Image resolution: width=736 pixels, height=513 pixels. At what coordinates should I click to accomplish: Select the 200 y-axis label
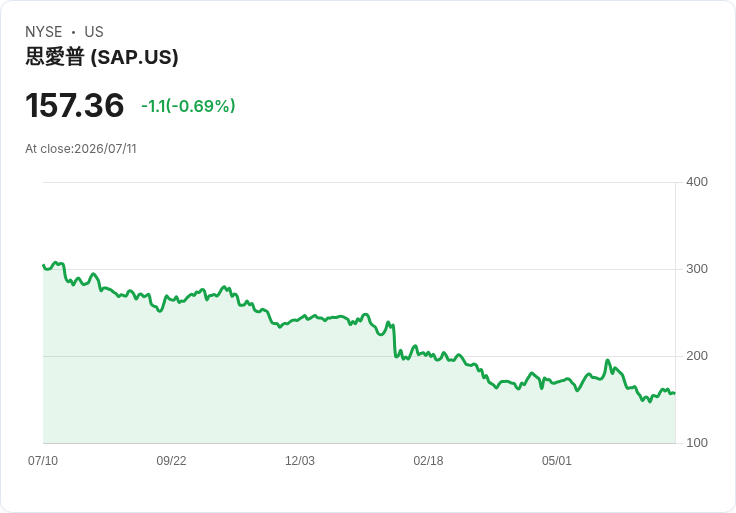click(697, 356)
